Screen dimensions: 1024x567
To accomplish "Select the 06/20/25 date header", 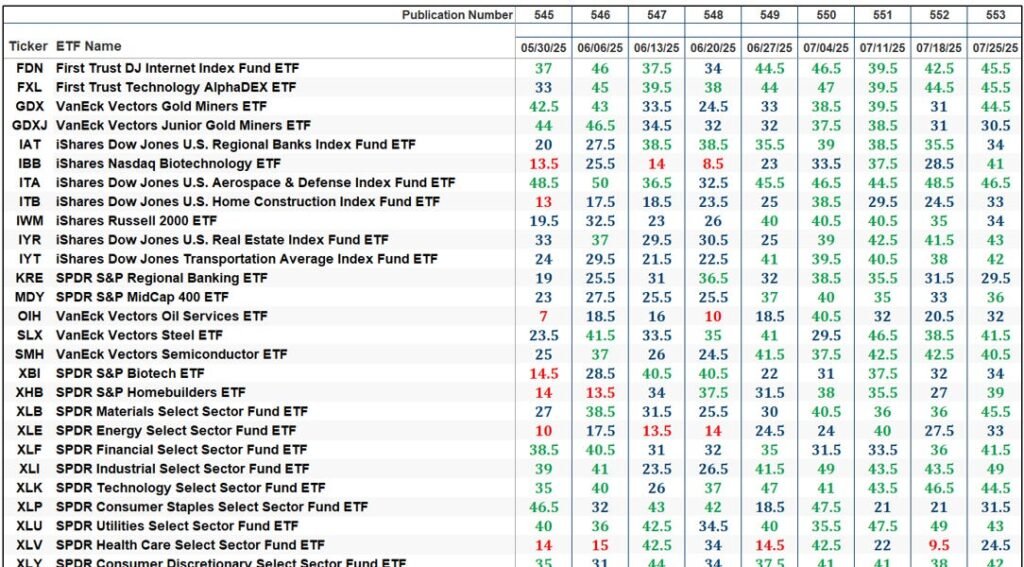I will pos(713,48).
